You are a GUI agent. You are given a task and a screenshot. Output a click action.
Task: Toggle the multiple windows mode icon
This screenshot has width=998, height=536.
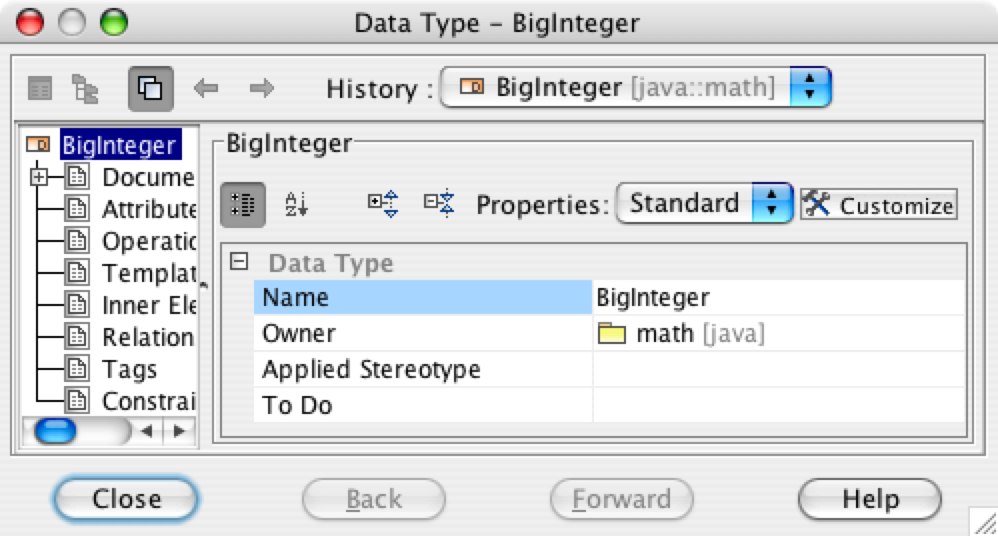tap(151, 88)
